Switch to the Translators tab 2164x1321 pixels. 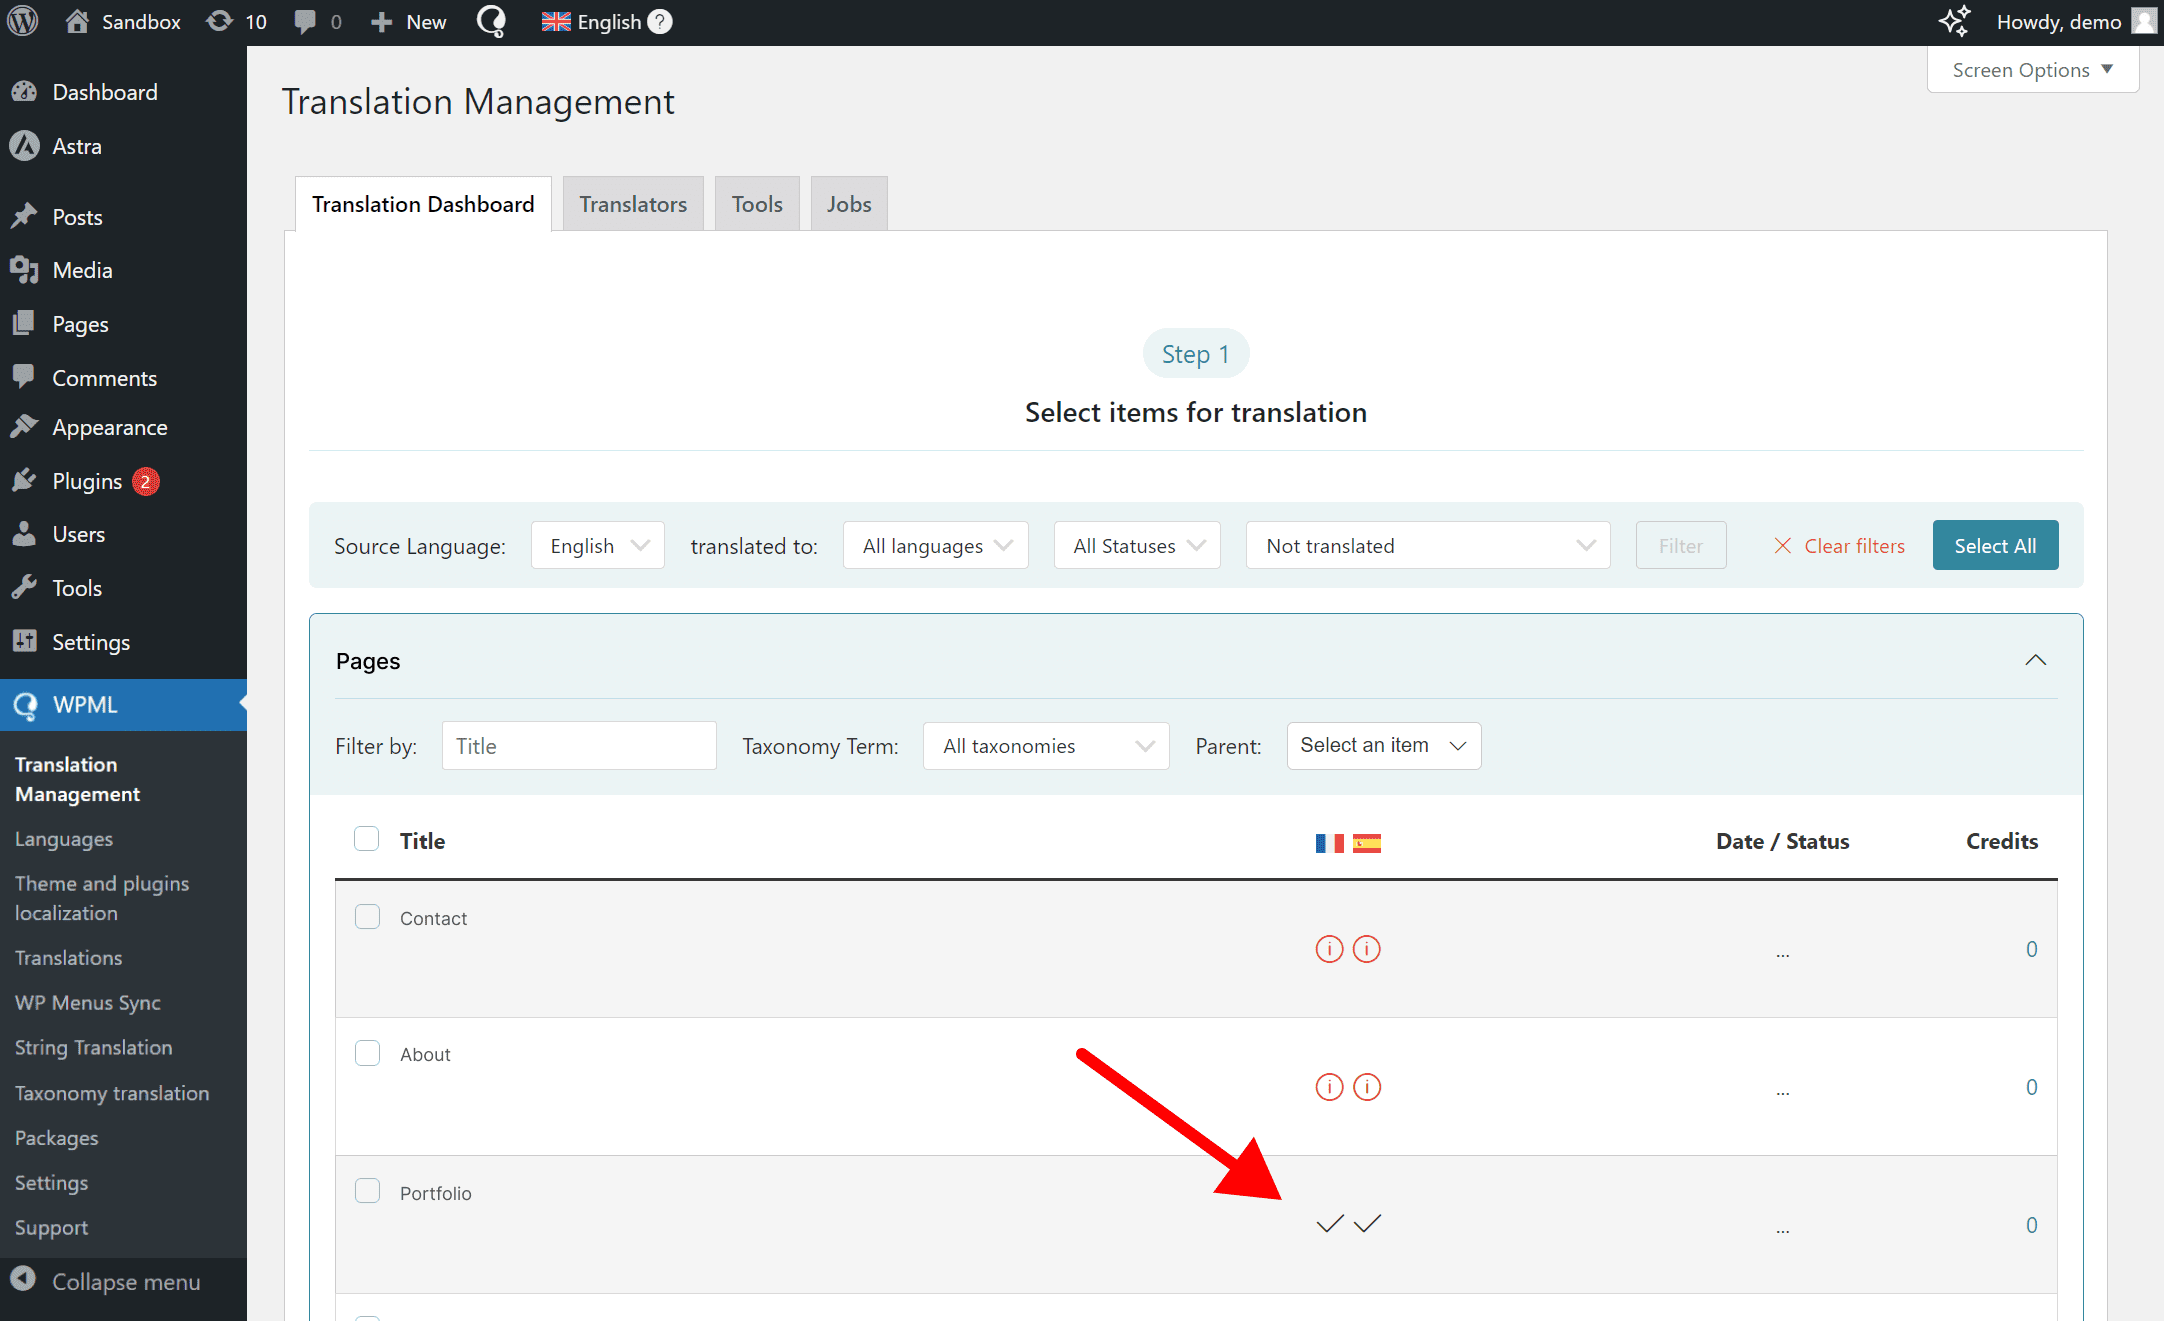coord(632,203)
